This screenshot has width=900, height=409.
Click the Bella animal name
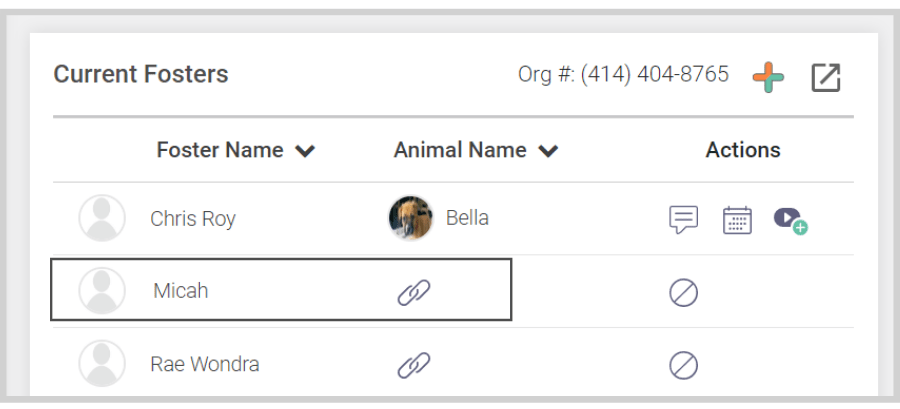tap(467, 218)
